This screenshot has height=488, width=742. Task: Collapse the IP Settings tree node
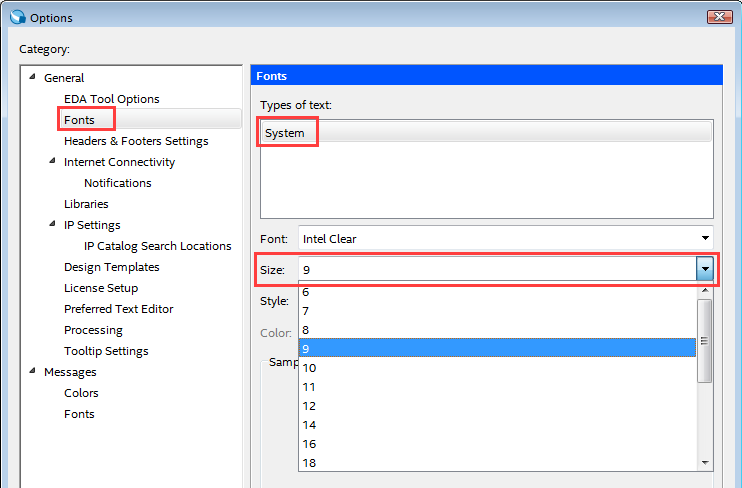(52, 225)
